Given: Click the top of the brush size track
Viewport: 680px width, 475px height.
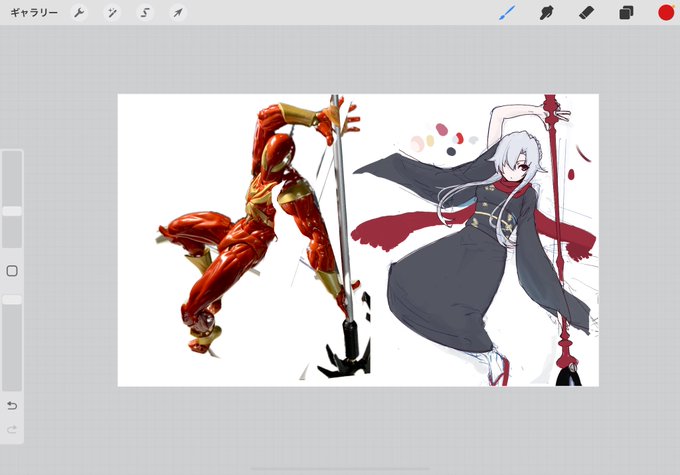Looking at the screenshot, I should (12, 157).
